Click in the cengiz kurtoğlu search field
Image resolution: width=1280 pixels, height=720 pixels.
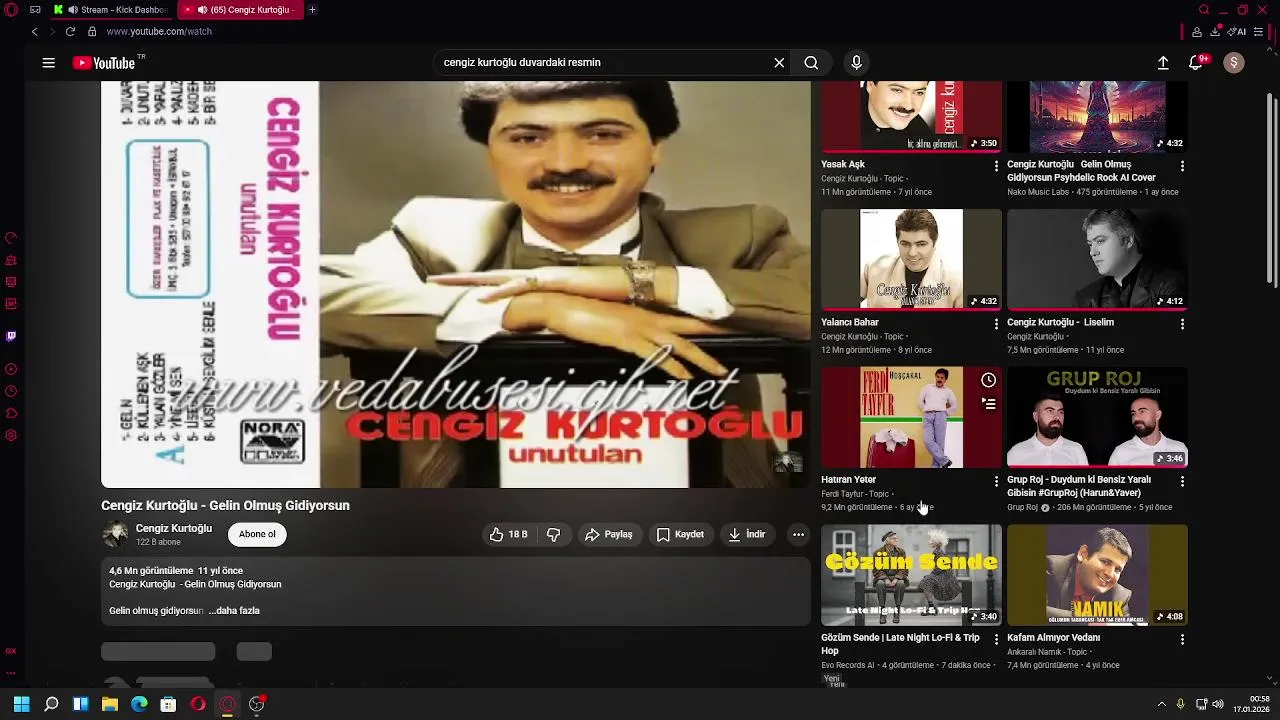pyautogui.click(x=600, y=63)
